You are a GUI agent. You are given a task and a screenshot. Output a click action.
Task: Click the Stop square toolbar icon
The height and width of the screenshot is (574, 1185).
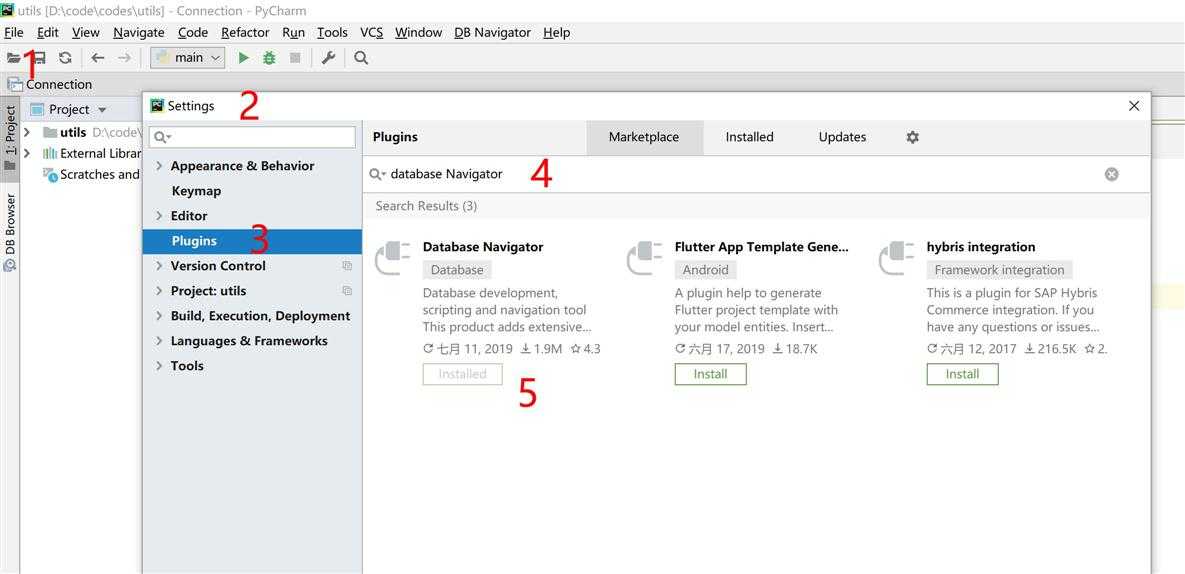tap(295, 57)
